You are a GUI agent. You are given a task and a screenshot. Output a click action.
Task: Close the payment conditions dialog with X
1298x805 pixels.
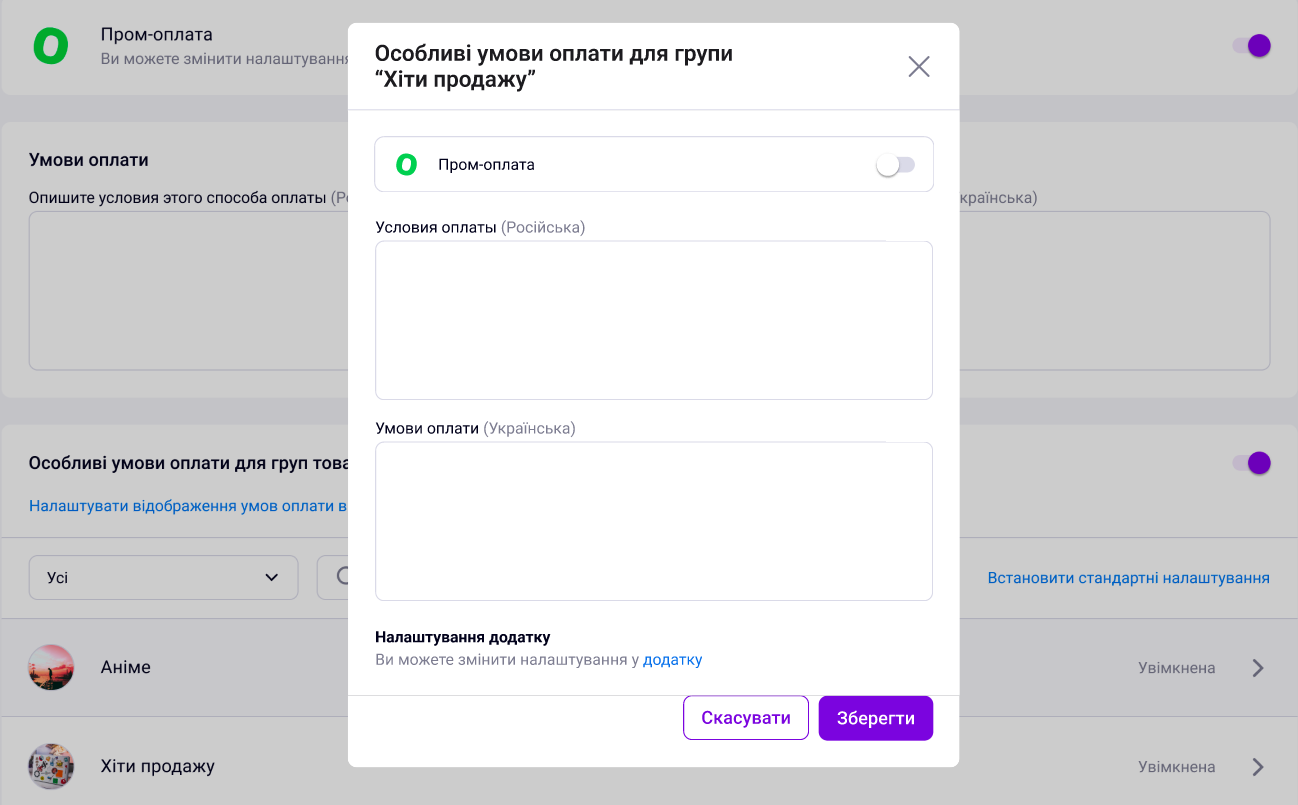click(x=918, y=67)
